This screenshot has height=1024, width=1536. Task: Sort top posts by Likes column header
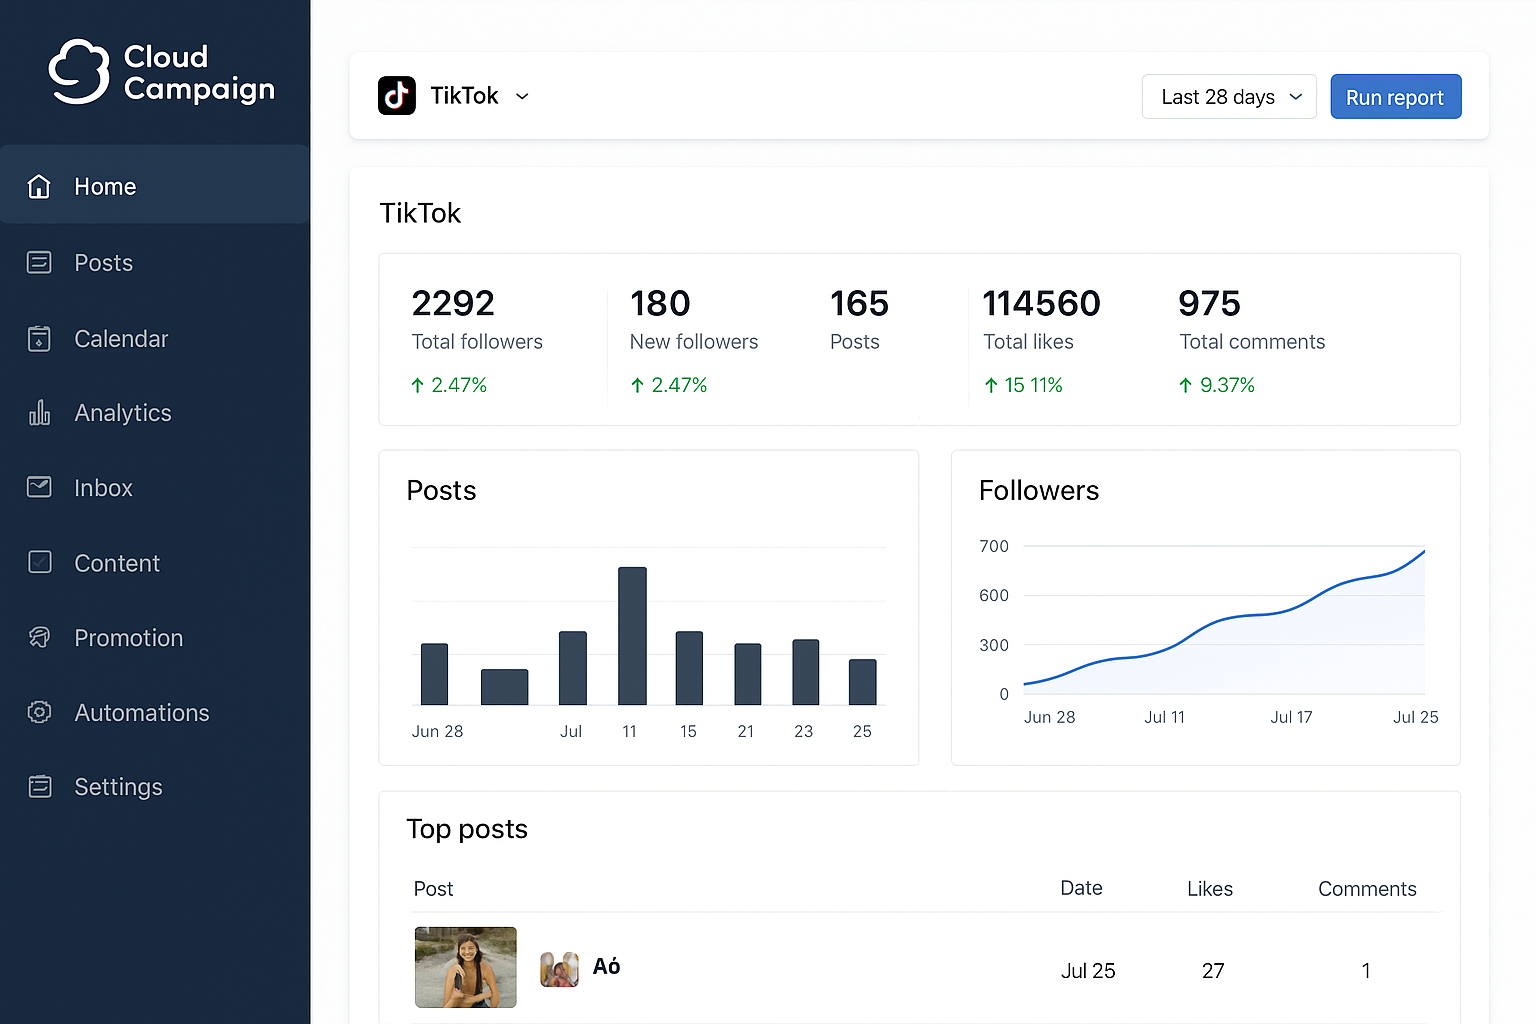click(1209, 889)
